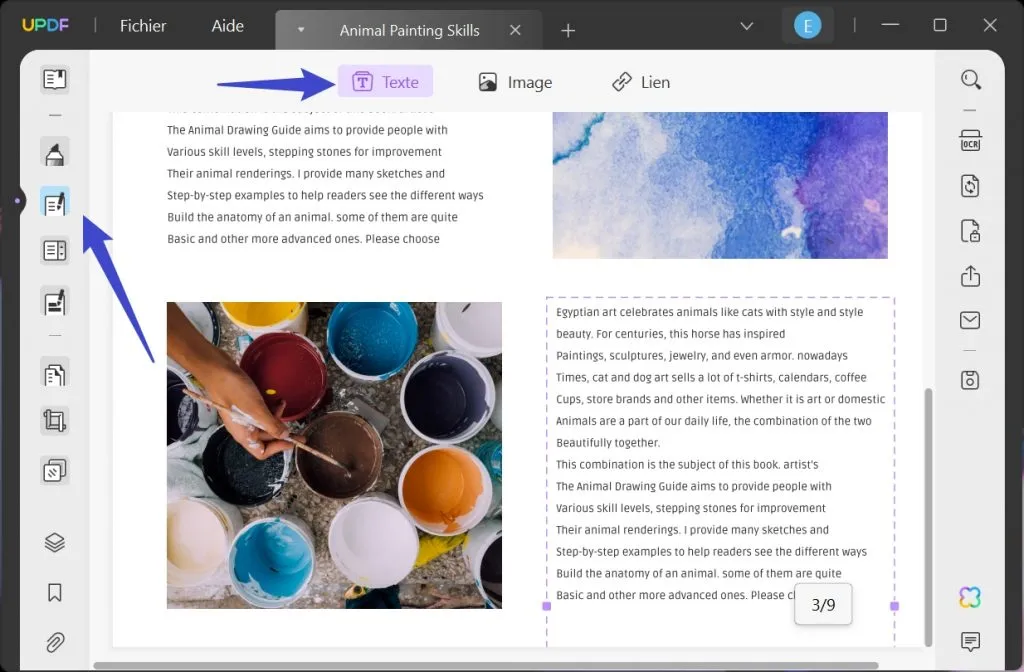Click the line "Egyptian art celebrates animals like cats"
This screenshot has height=672, width=1024.
coord(710,312)
